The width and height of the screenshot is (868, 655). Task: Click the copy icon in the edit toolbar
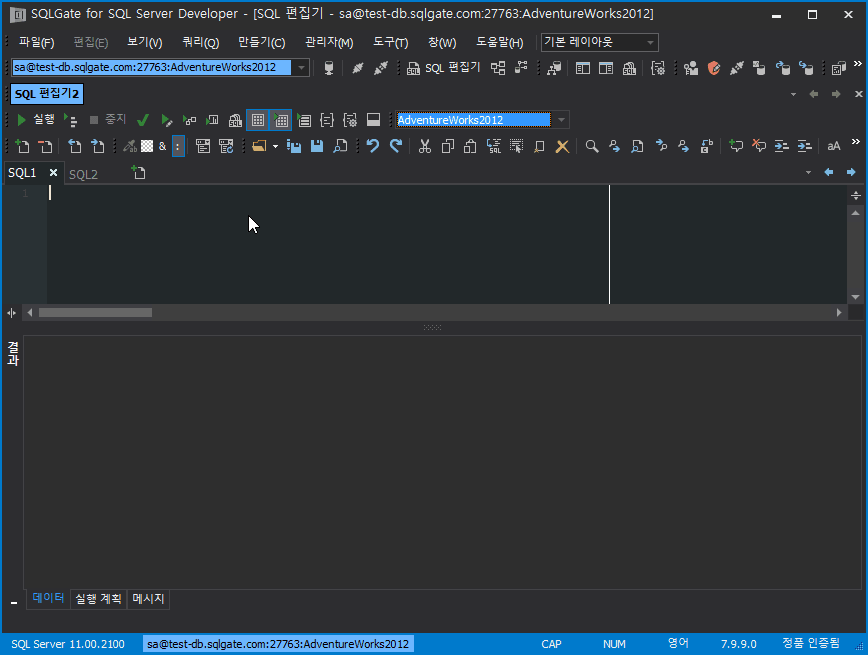pyautogui.click(x=447, y=146)
